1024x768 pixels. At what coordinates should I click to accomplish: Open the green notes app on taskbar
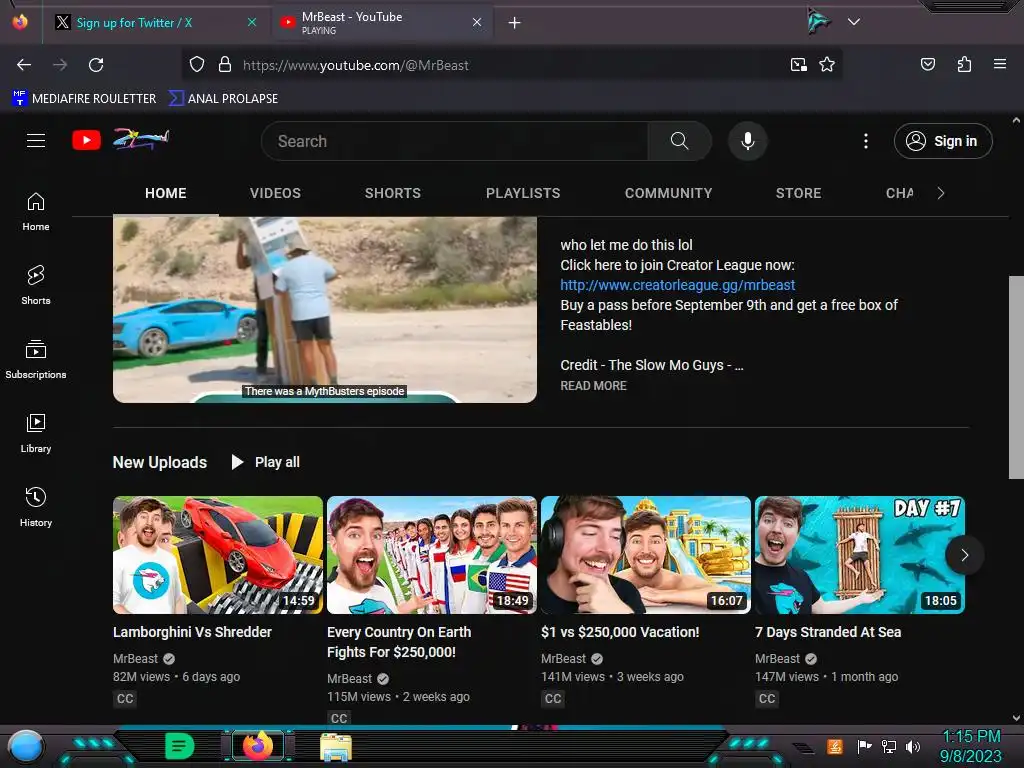tap(179, 746)
